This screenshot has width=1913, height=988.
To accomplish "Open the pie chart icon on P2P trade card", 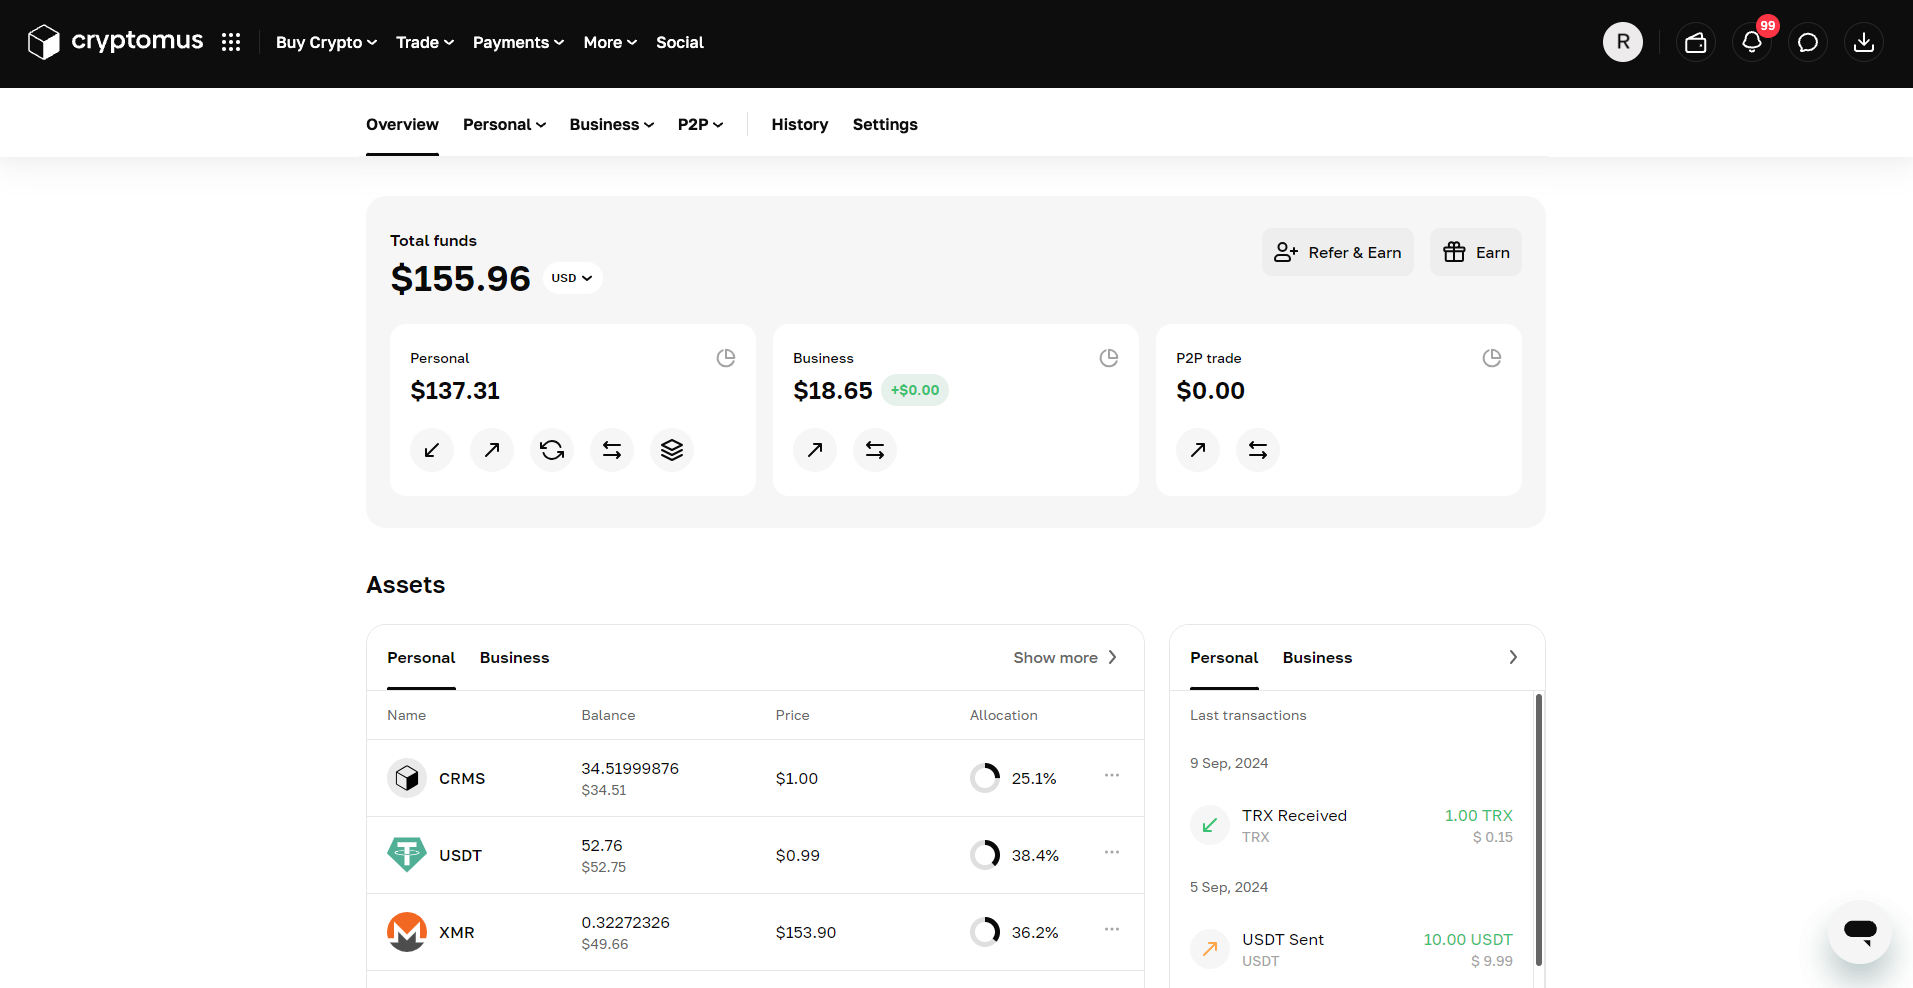I will (x=1491, y=357).
